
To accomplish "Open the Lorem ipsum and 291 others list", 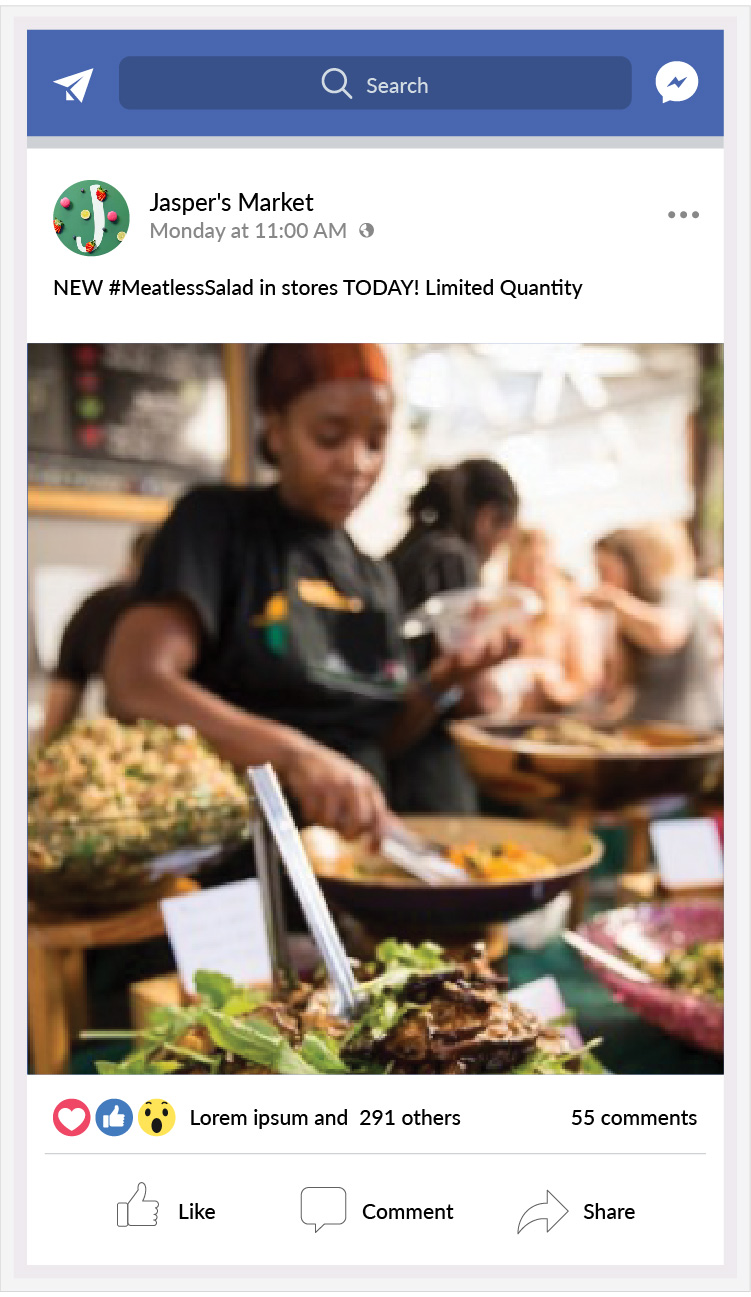I will 325,1118.
